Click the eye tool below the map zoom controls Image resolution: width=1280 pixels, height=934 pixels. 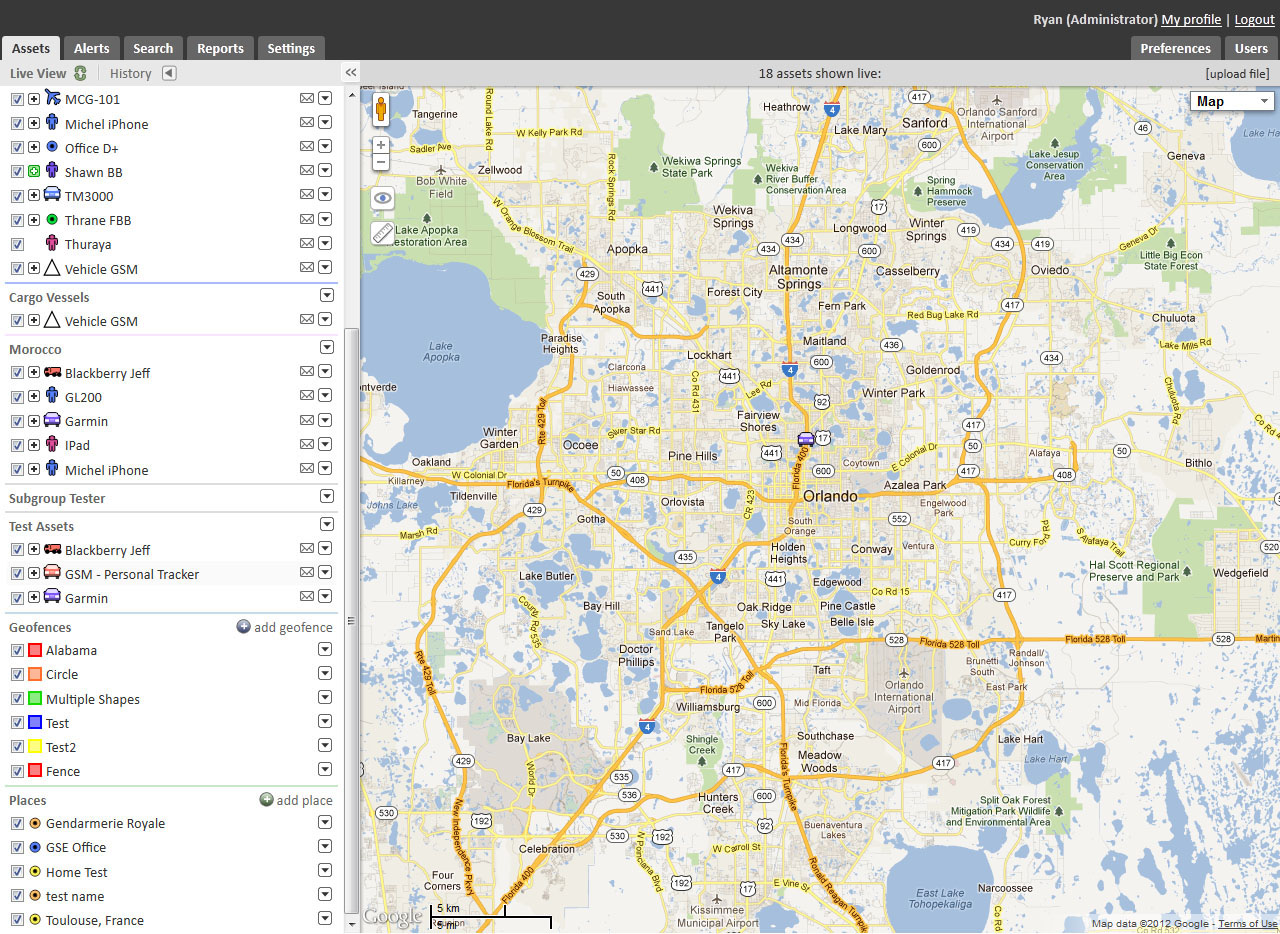coord(381,198)
